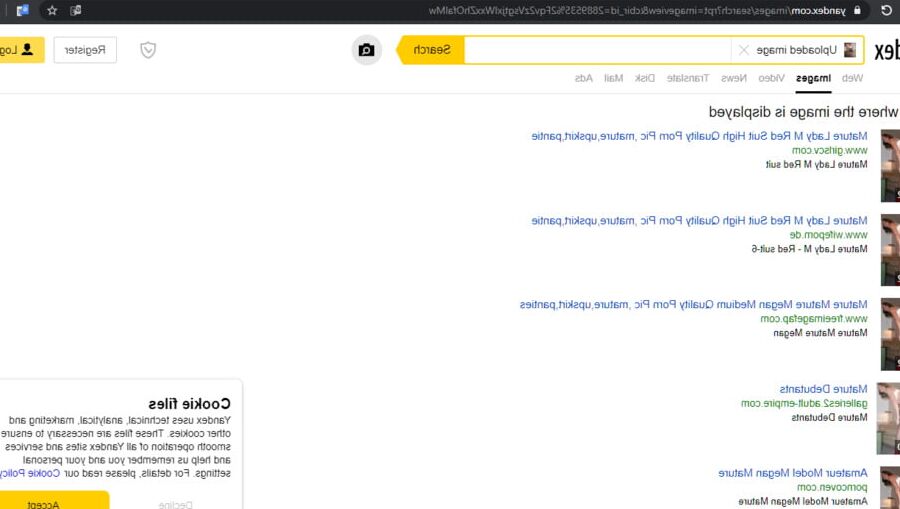Open the www.girlscv.com result domain link
Image resolution: width=900 pixels, height=509 pixels.
point(829,150)
